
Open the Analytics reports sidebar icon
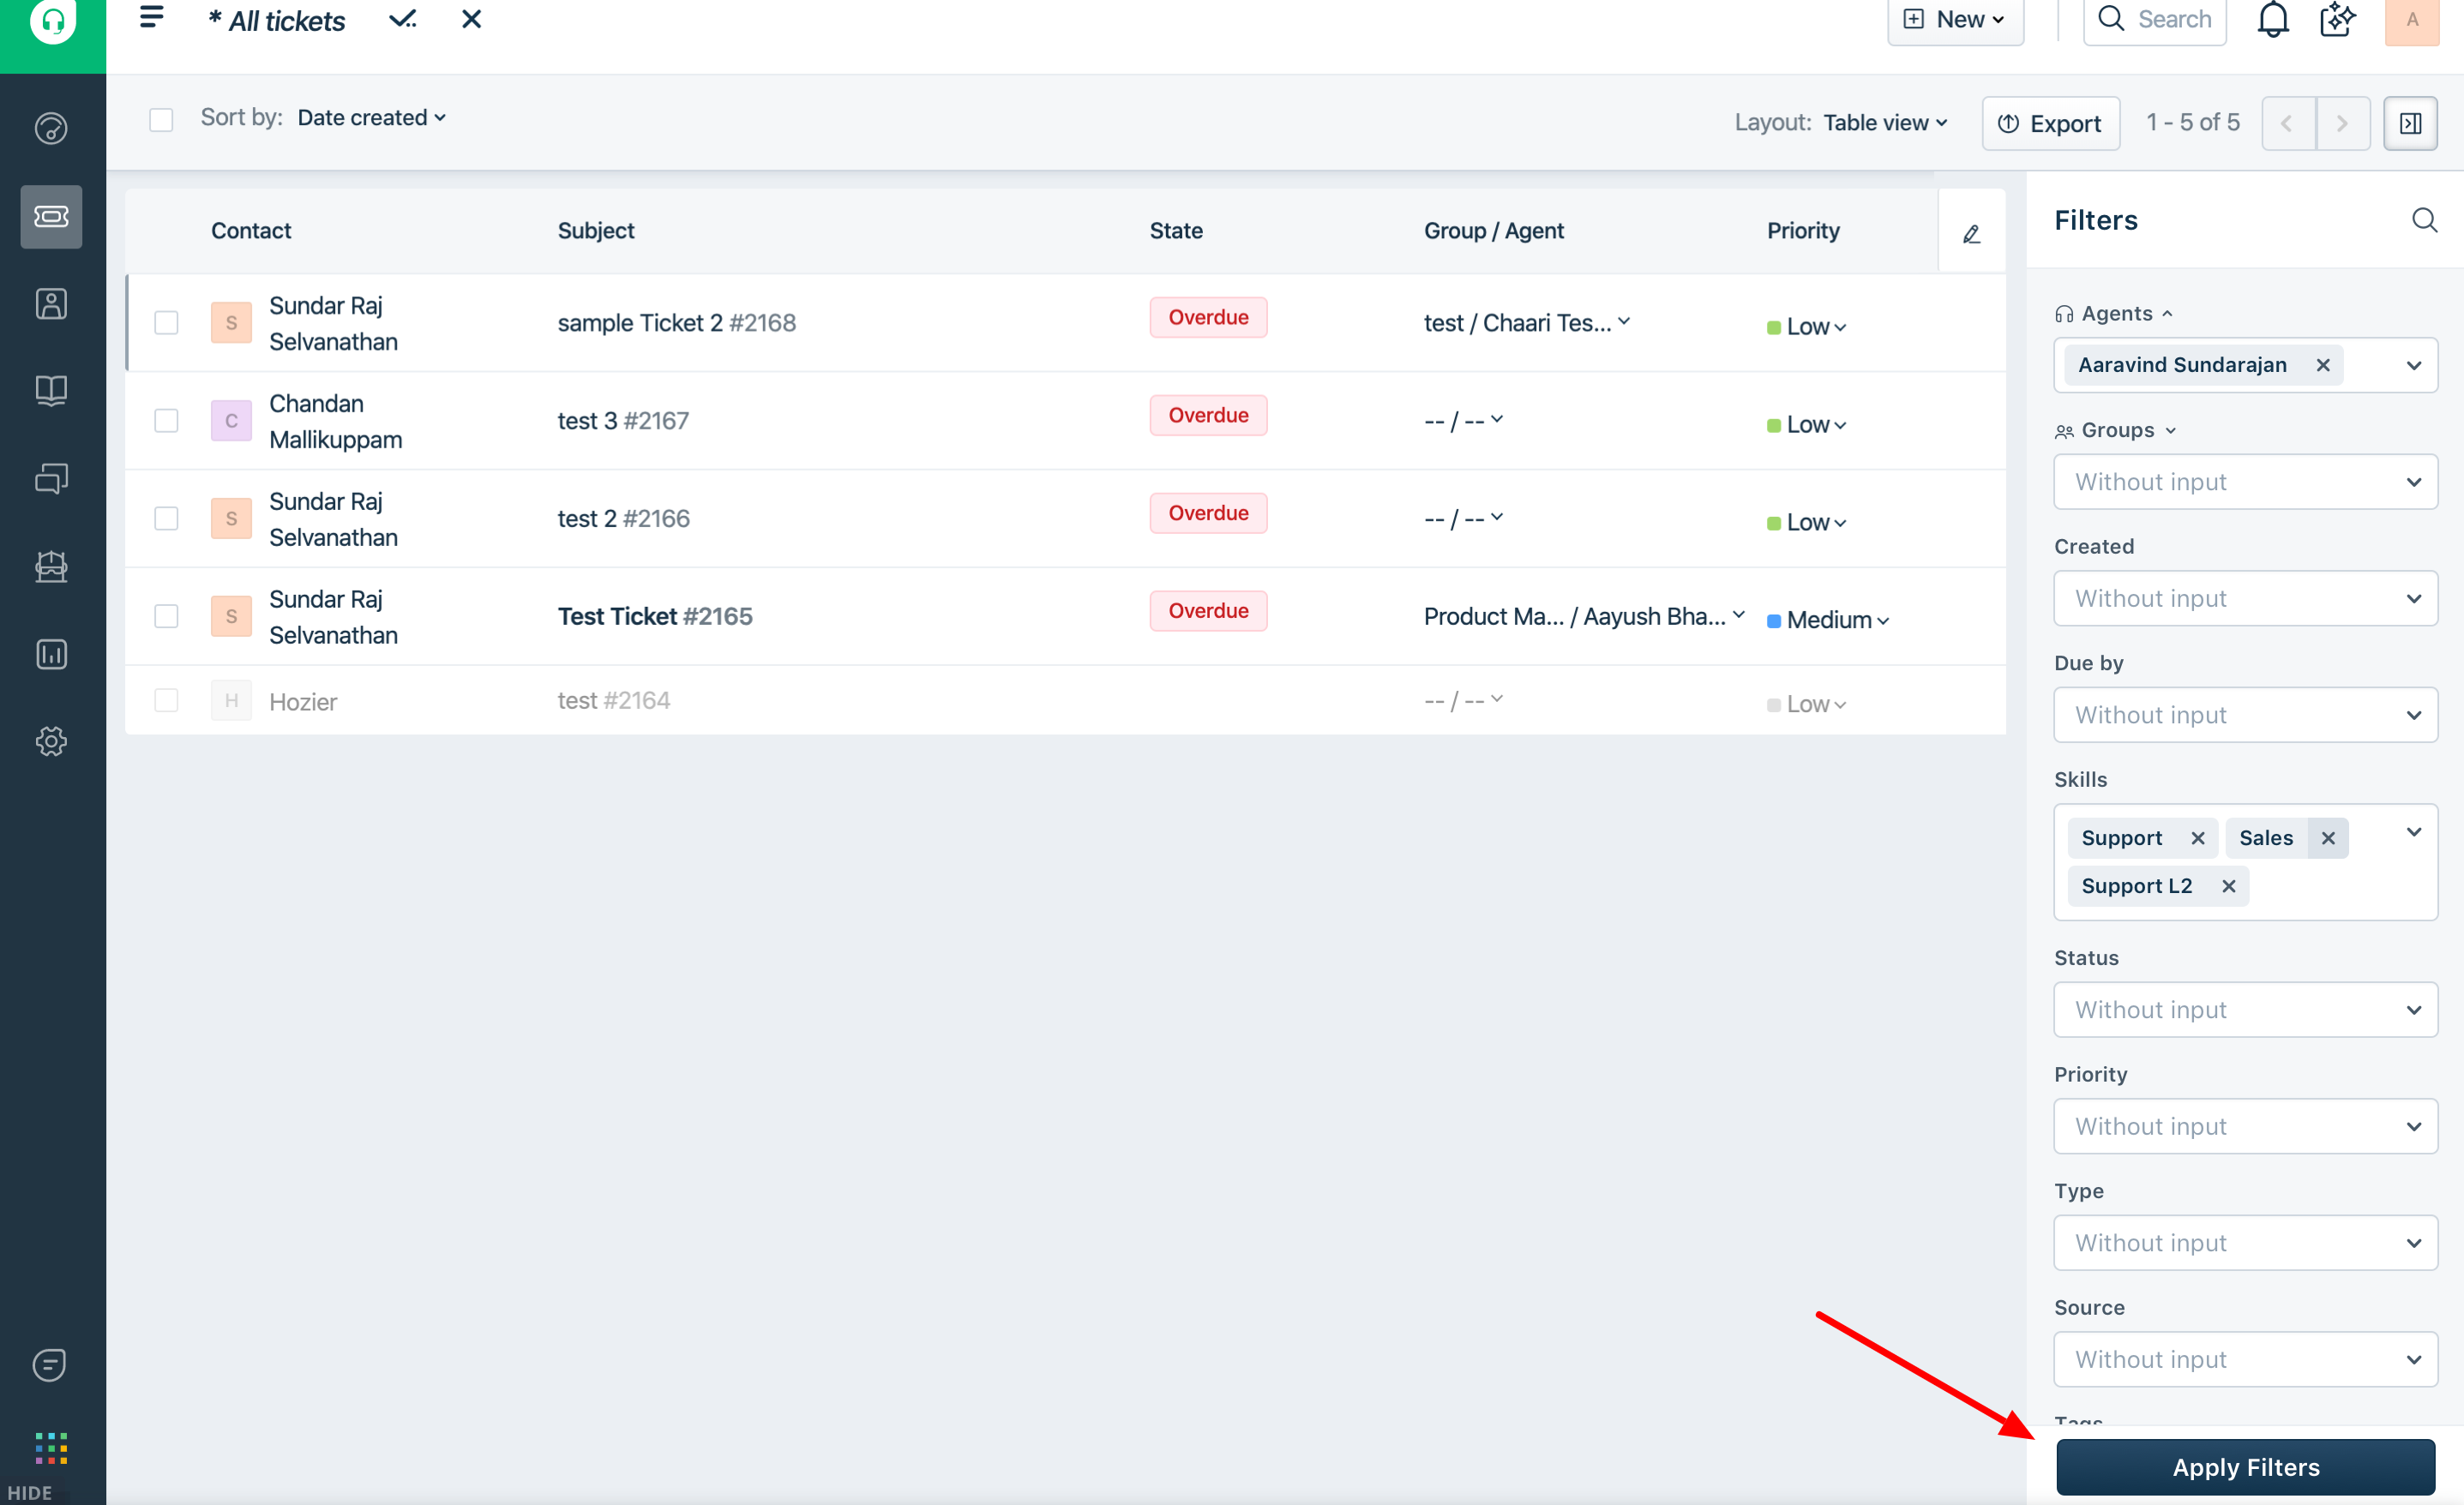click(x=51, y=654)
